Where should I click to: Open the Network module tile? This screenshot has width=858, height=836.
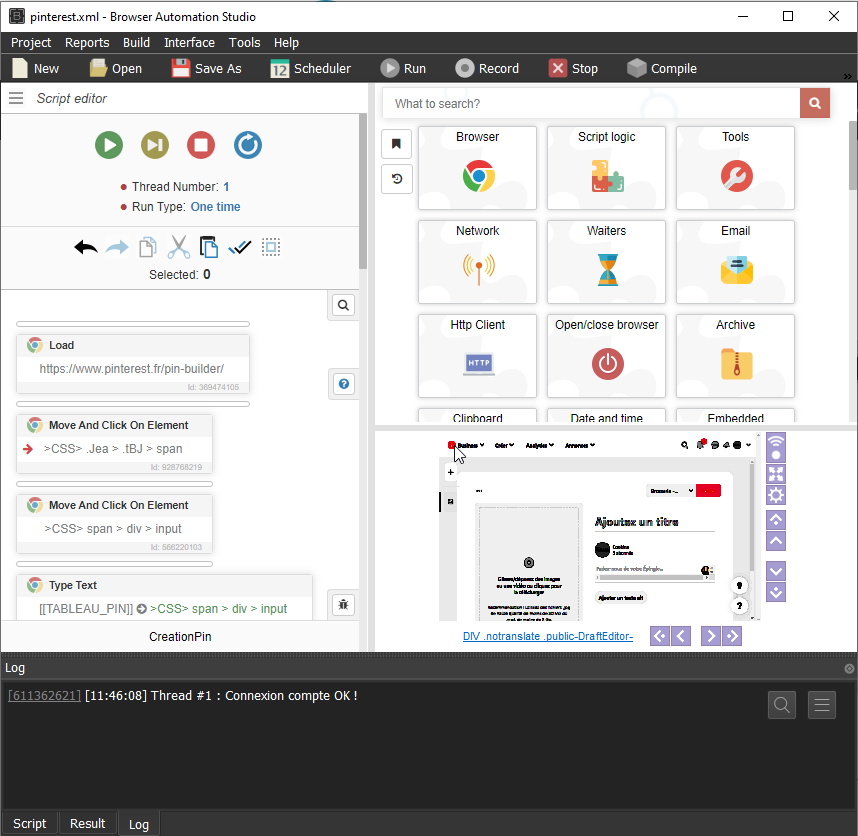(477, 262)
